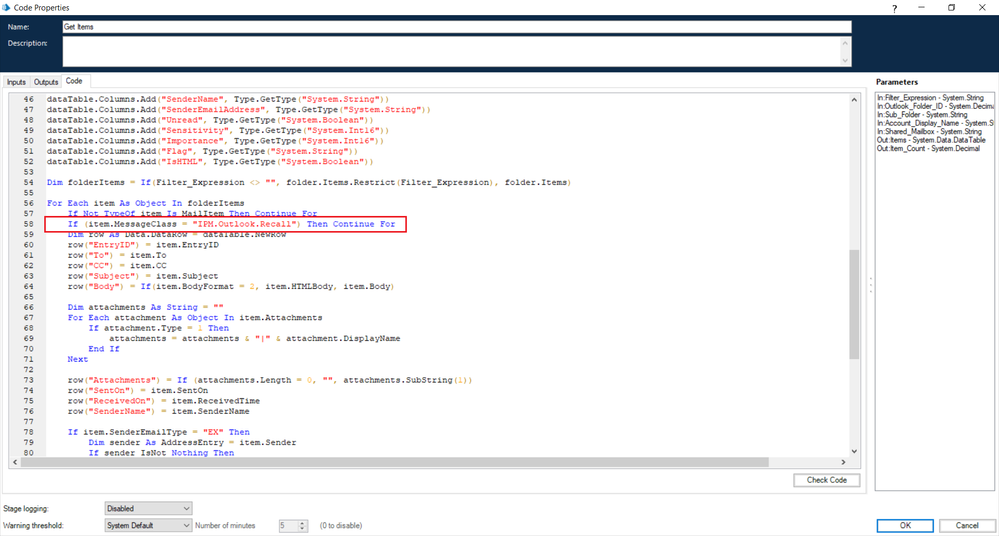999x536 pixels.
Task: Switch to the Inputs tab
Action: 16,82
